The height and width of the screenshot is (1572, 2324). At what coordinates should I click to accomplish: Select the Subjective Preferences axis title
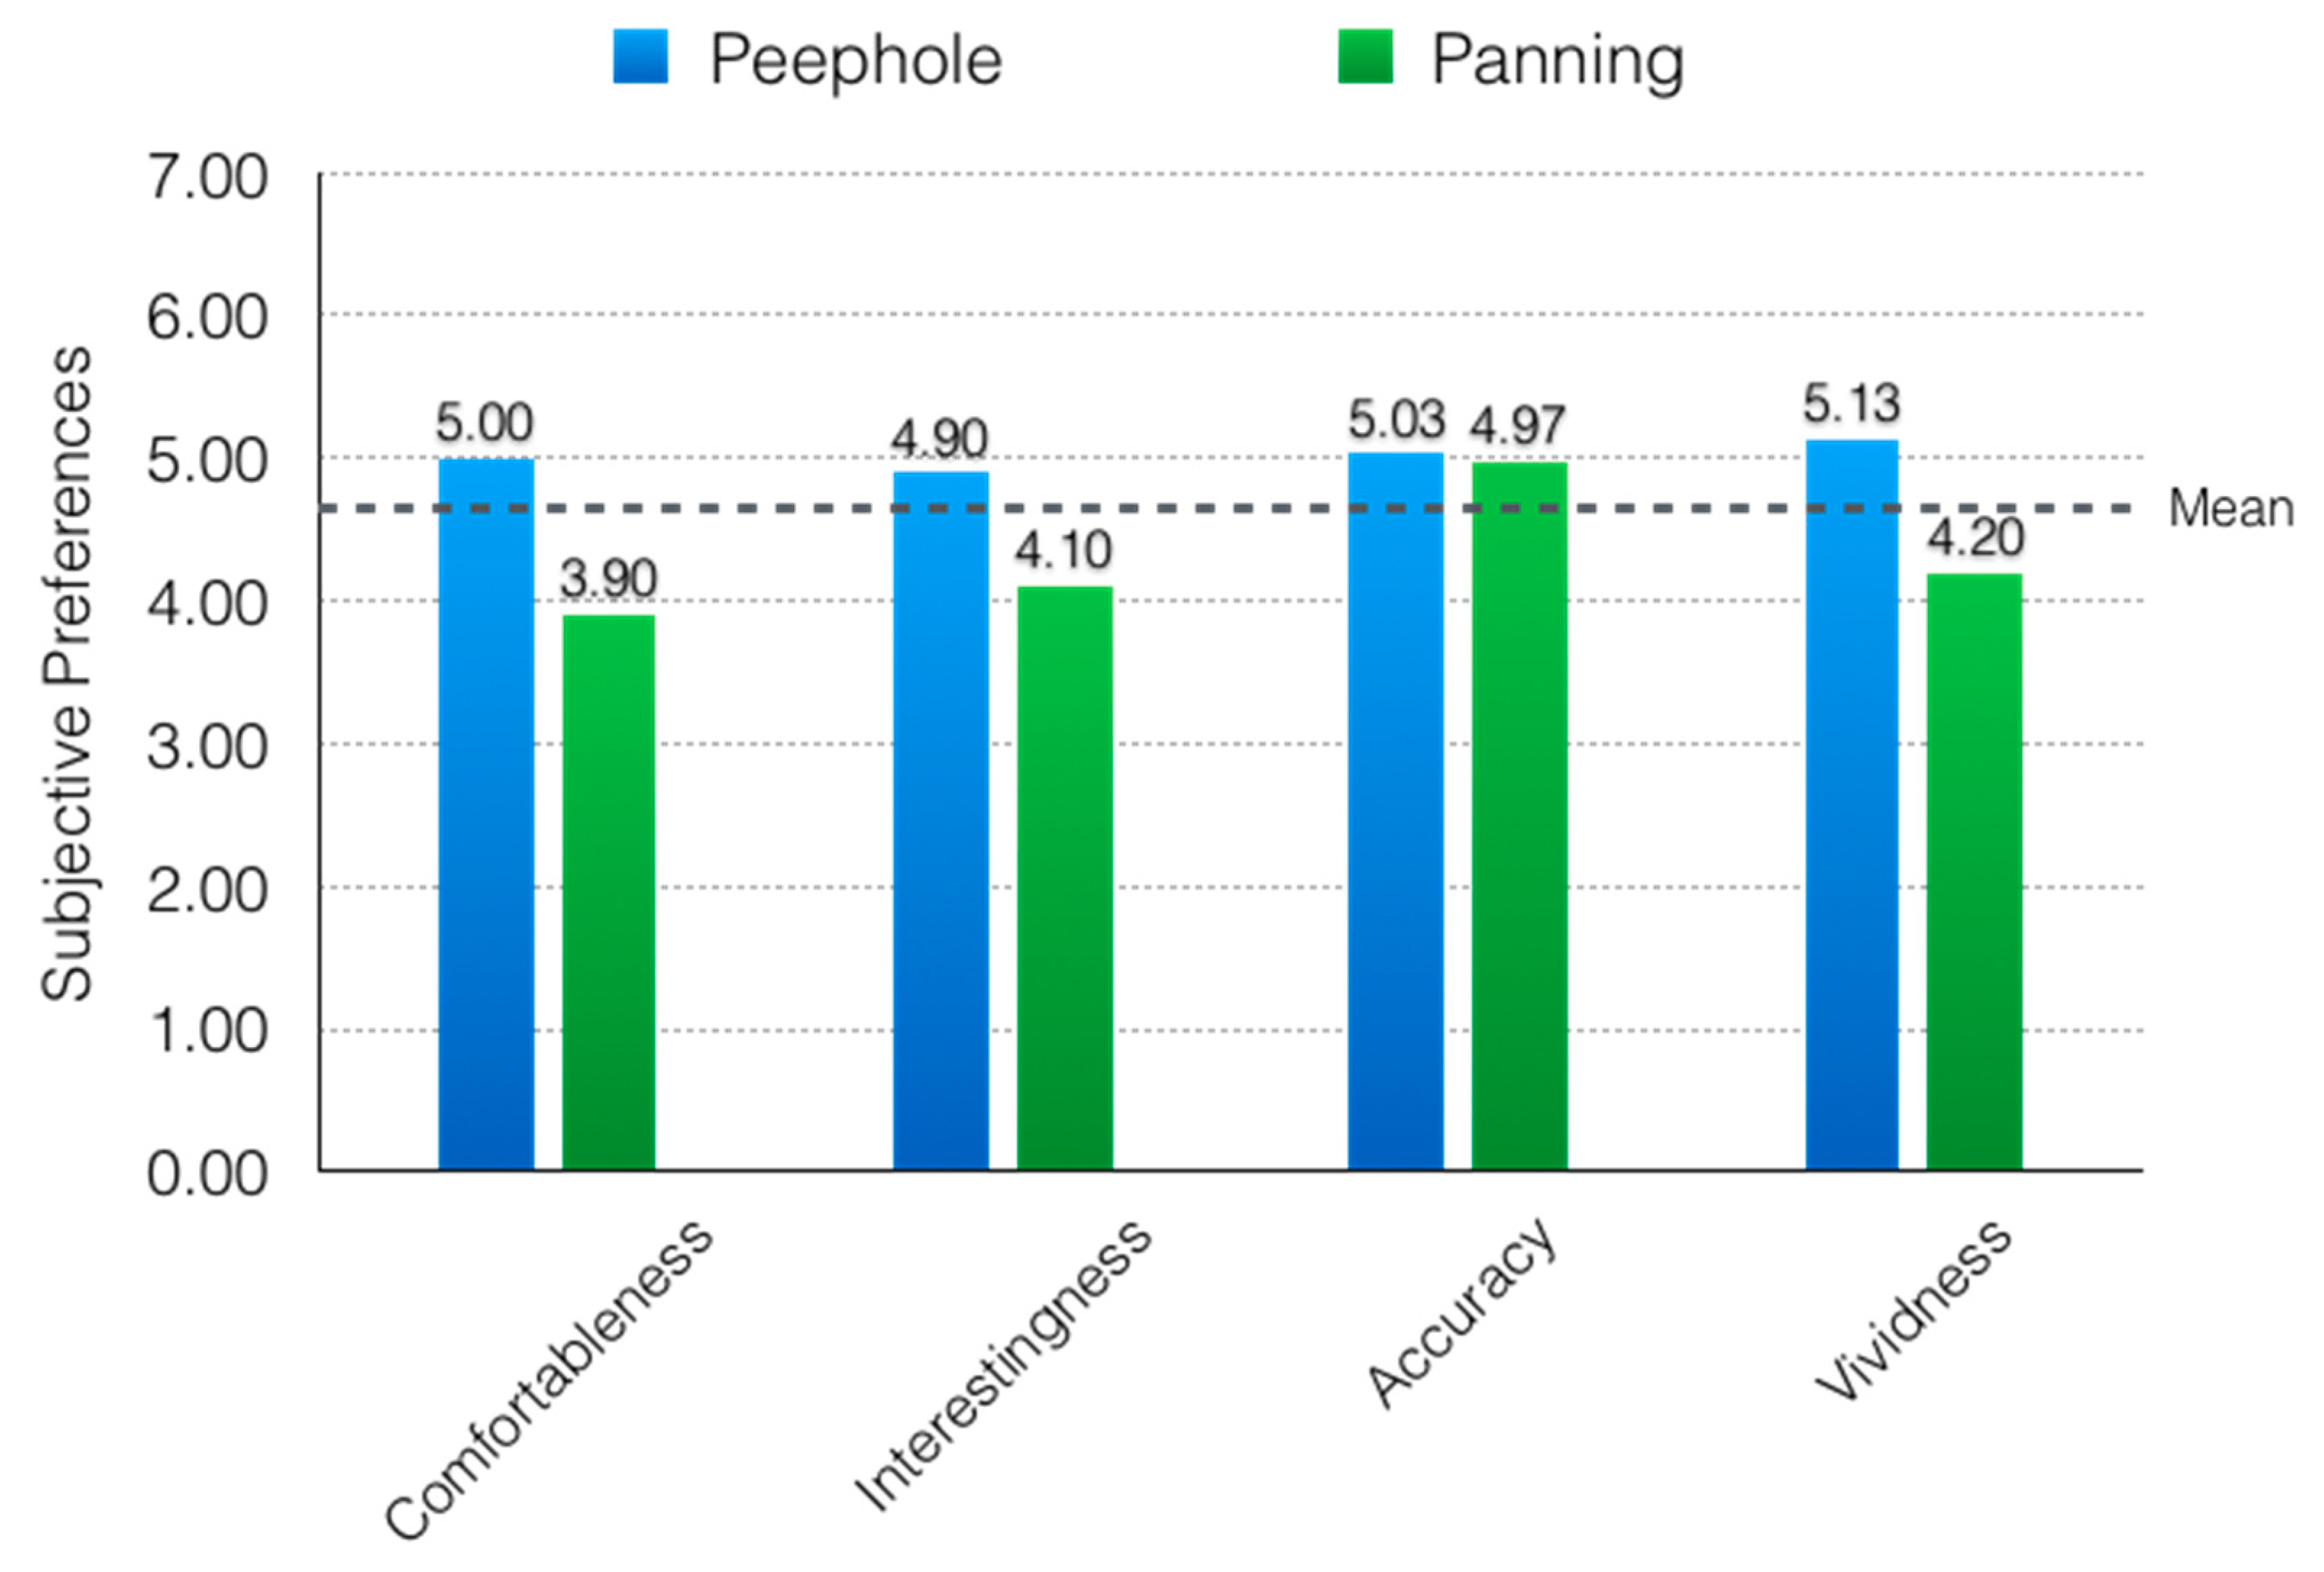tap(68, 674)
